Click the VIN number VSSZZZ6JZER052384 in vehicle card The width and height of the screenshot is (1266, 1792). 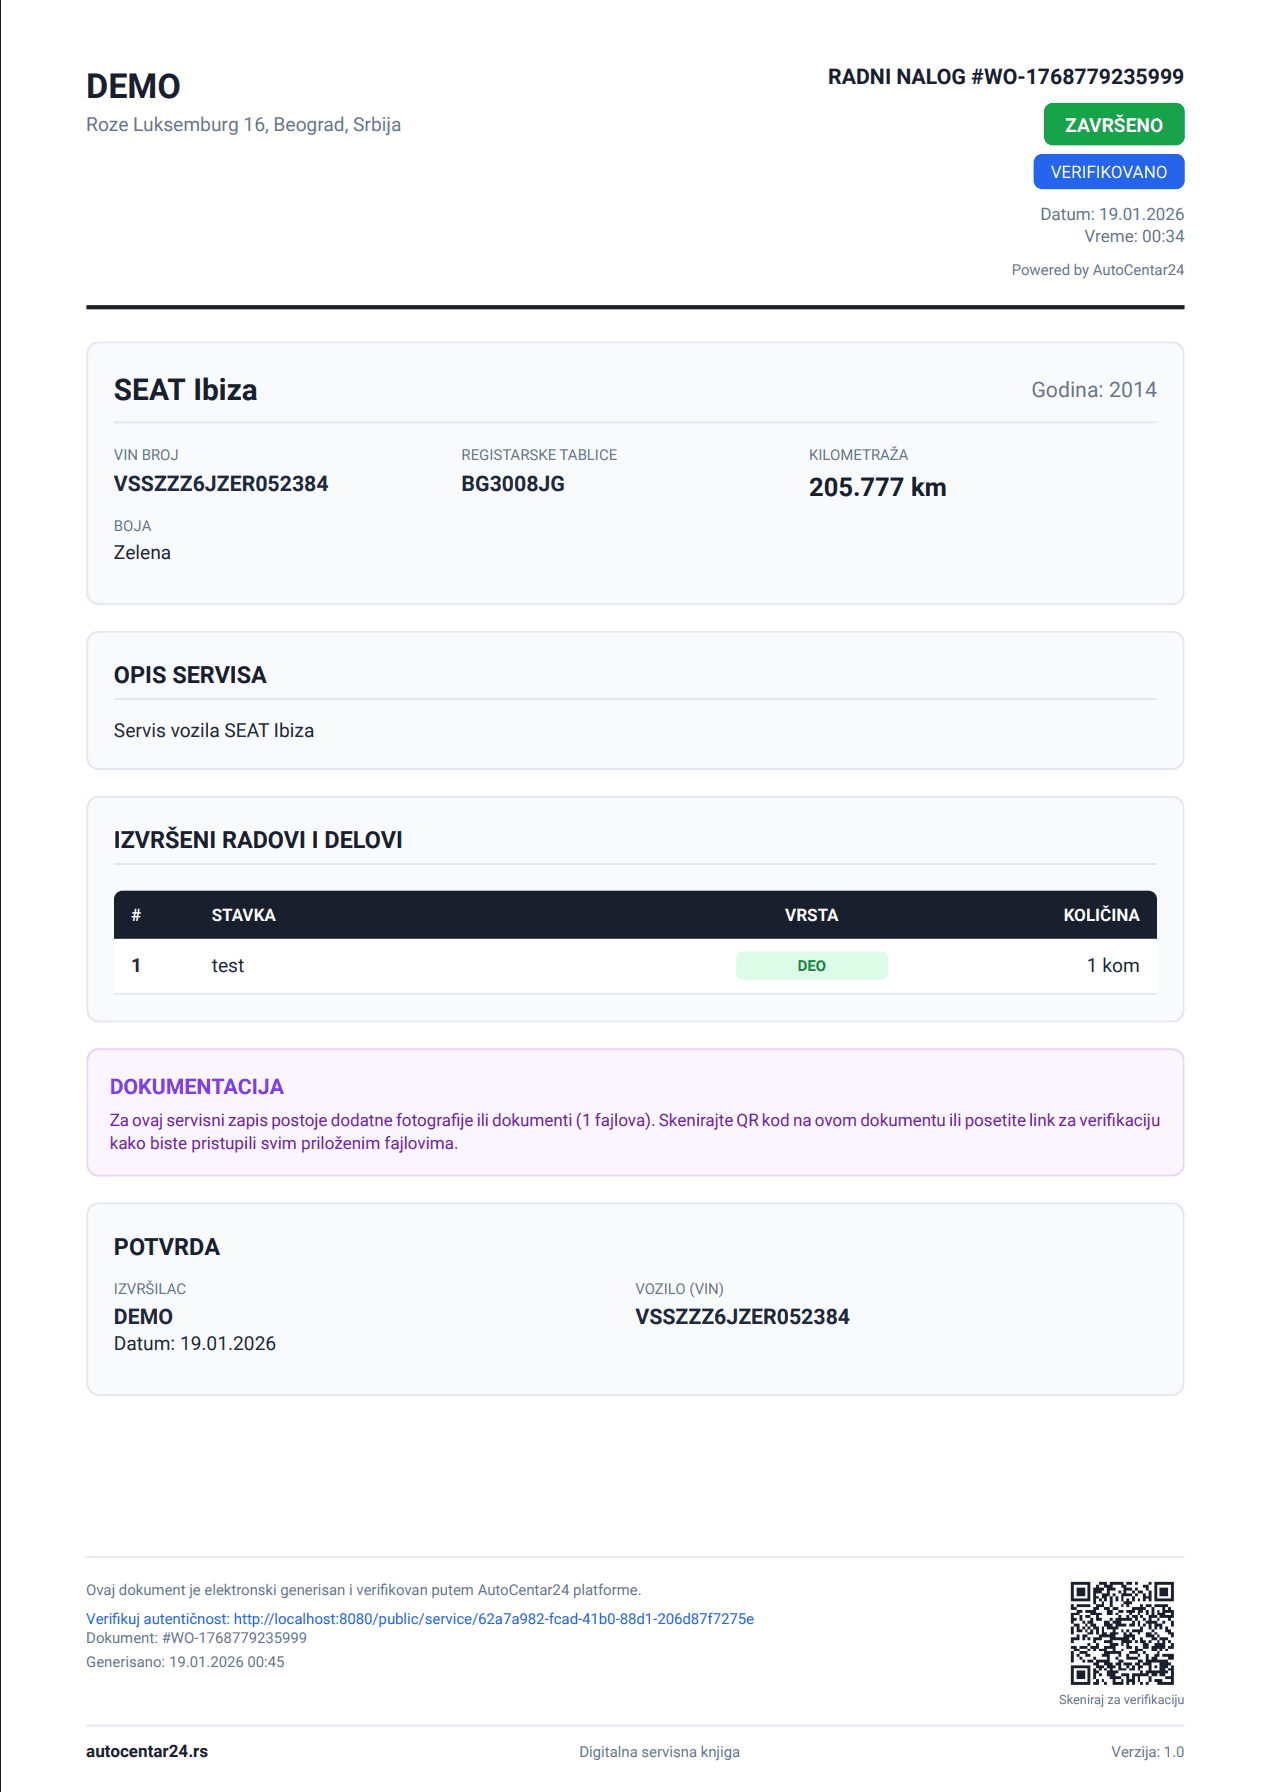point(221,484)
